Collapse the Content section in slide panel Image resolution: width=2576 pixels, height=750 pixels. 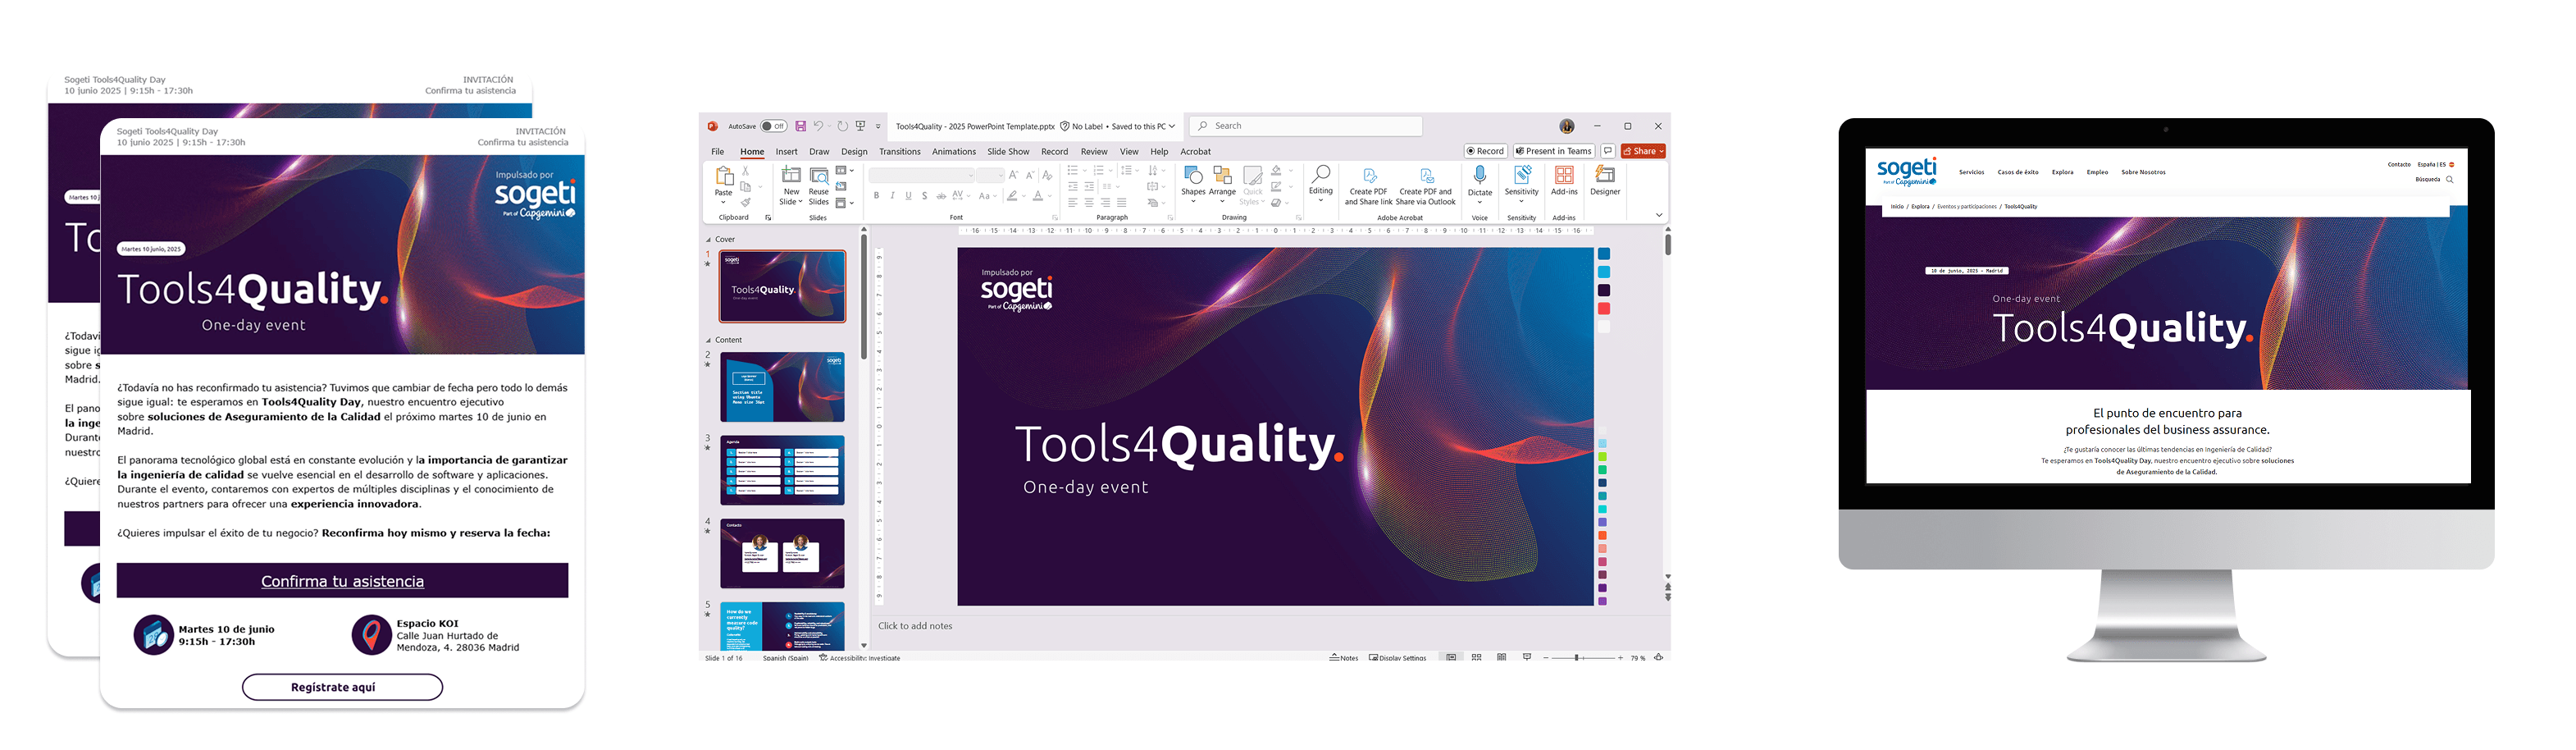tap(709, 340)
